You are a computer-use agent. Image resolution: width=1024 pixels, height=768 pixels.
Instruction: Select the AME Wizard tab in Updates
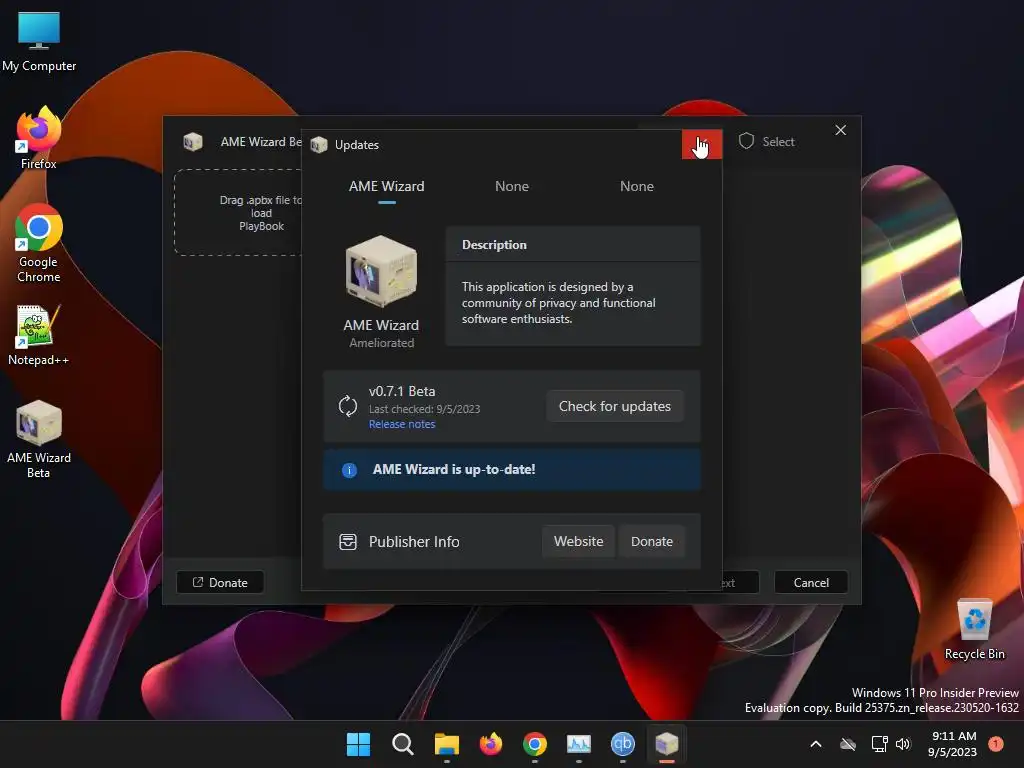point(387,187)
